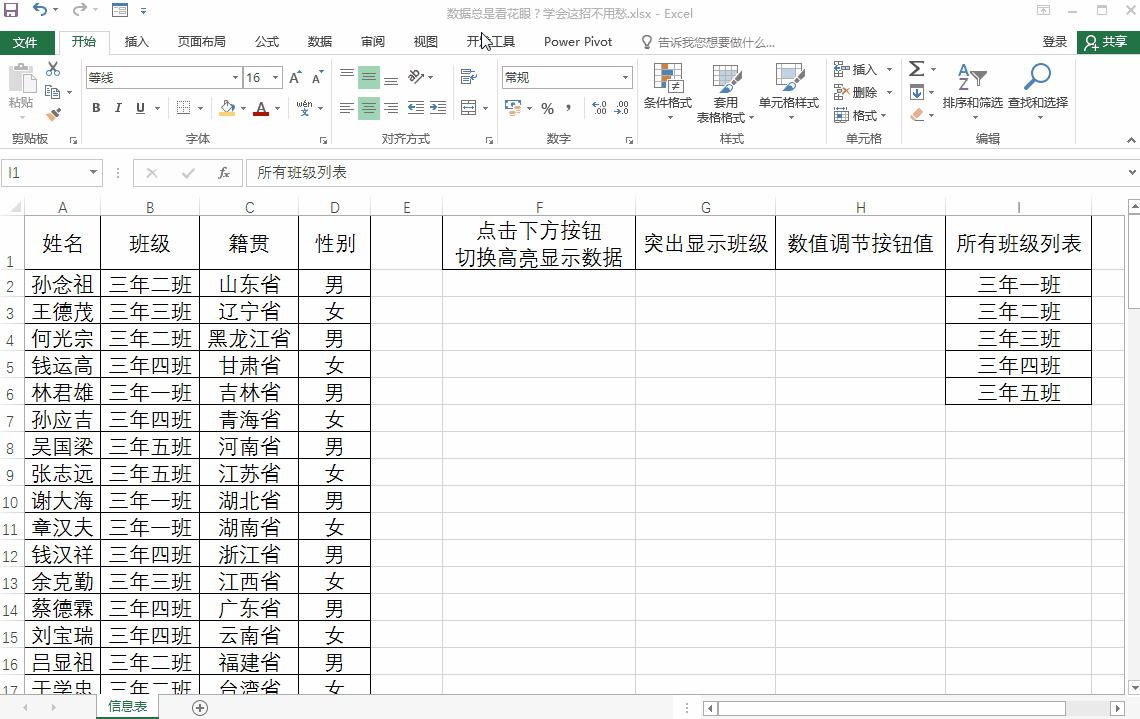Viewport: 1140px width, 719px height.
Task: Align text right
Action: [x=391, y=108]
